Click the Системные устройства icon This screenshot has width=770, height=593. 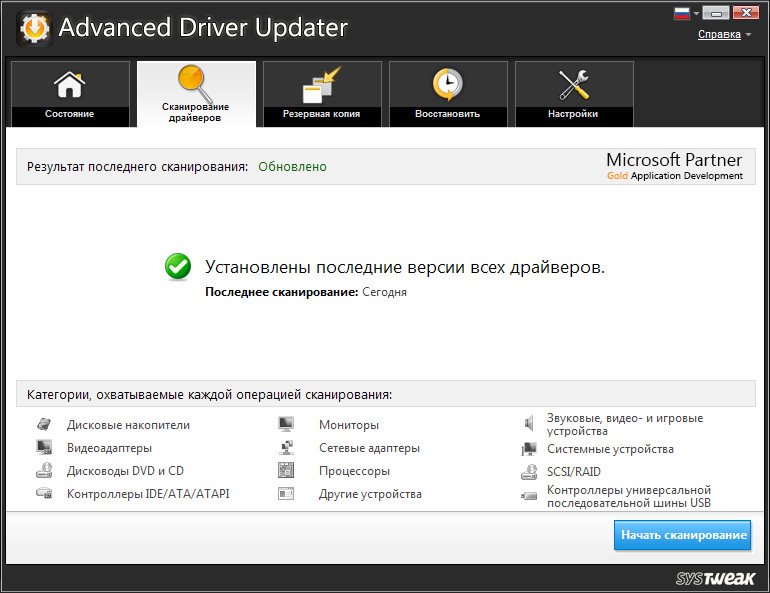coord(529,449)
